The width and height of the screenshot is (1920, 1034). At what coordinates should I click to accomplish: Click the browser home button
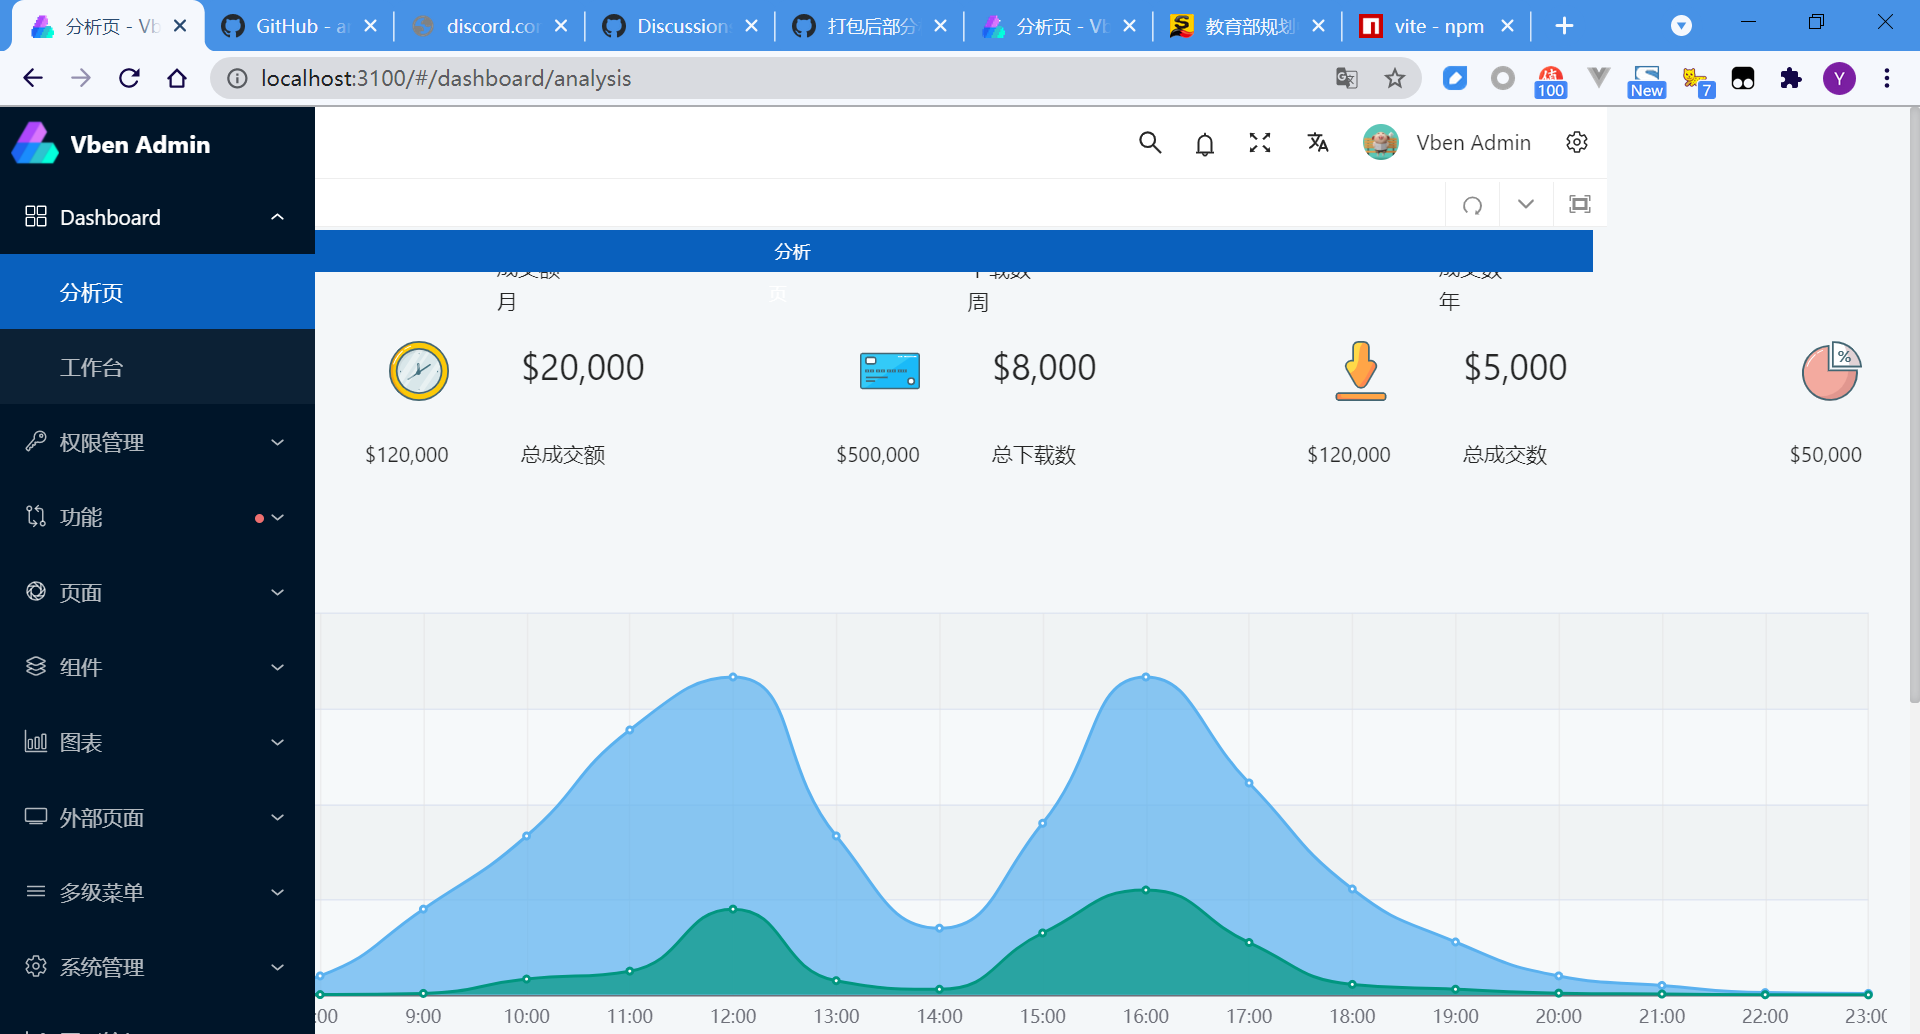click(x=177, y=78)
